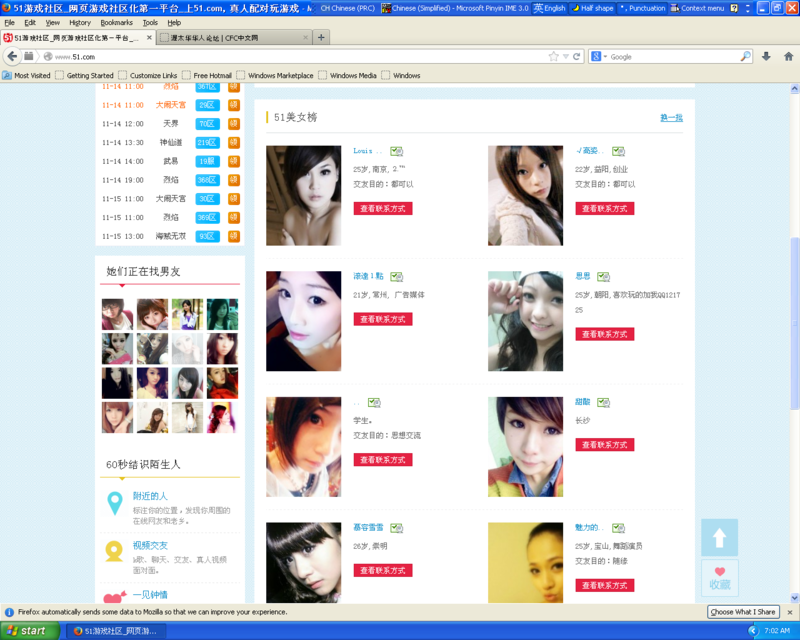The height and width of the screenshot is (640, 800).
Task: Click the 视频交友 webcam icon
Action: (115, 551)
